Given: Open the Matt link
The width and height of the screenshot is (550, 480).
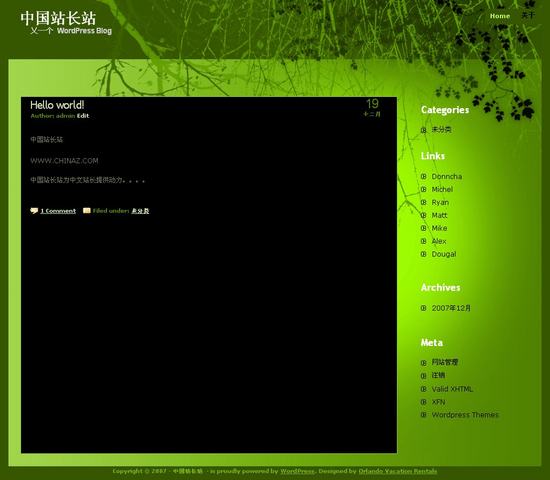Looking at the screenshot, I should [439, 215].
